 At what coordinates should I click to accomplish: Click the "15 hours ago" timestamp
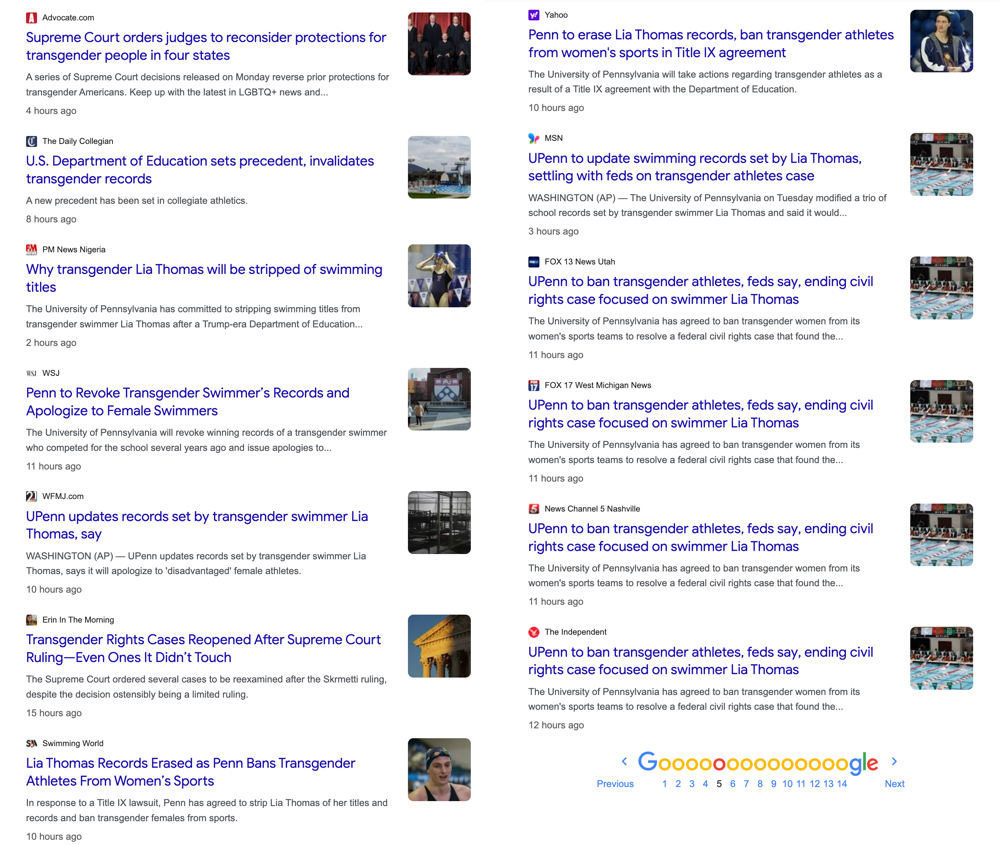click(54, 713)
